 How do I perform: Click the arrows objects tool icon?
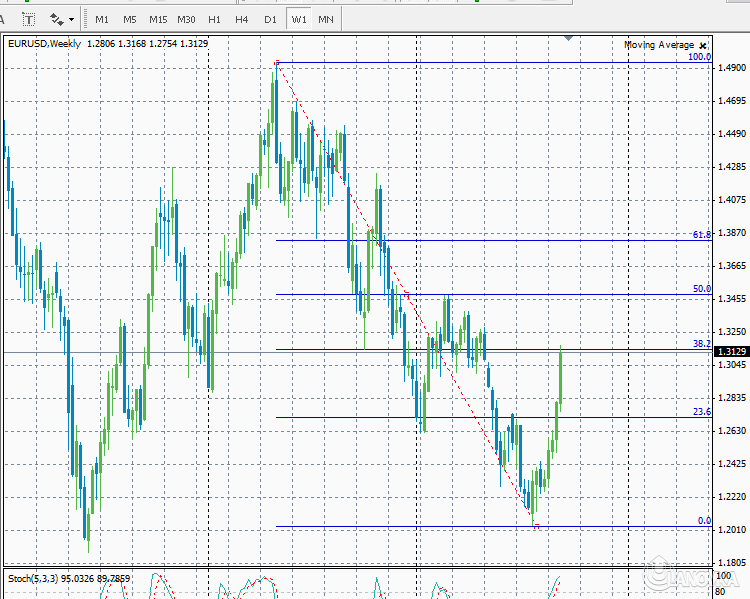click(x=56, y=19)
